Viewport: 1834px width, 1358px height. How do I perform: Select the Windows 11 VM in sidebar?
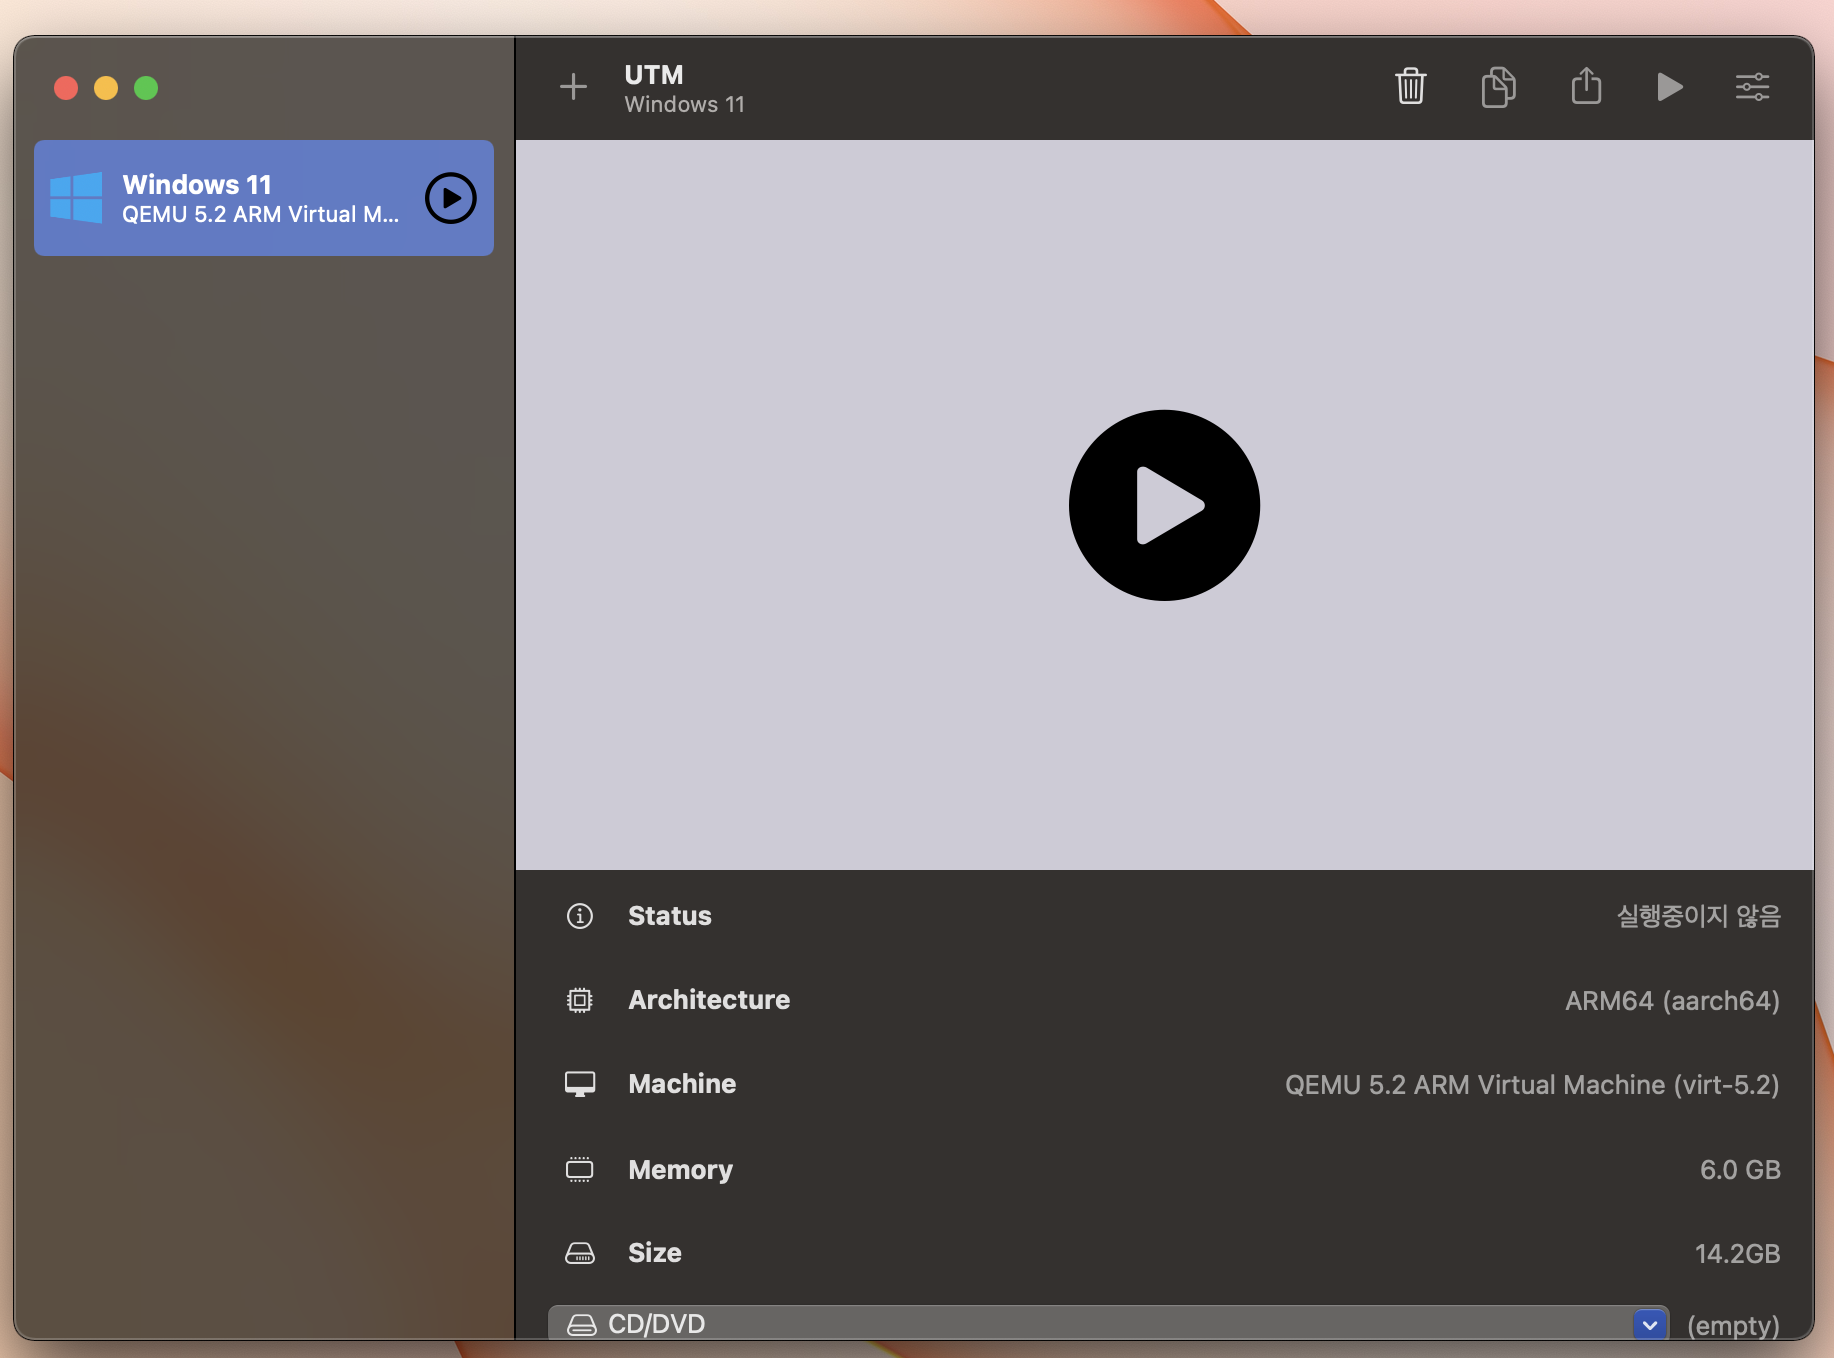(264, 198)
